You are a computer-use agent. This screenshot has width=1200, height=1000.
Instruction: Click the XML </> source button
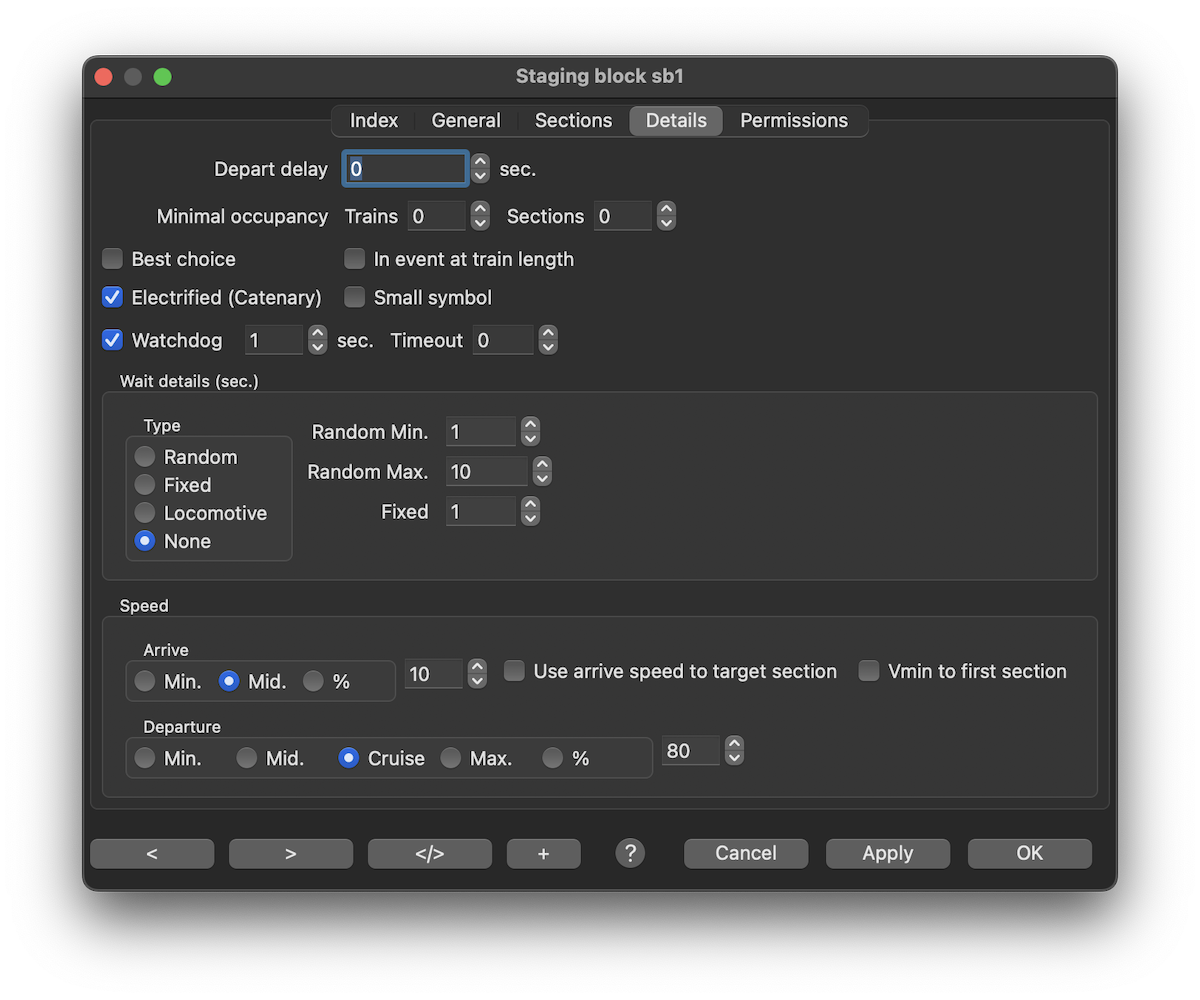pos(429,853)
